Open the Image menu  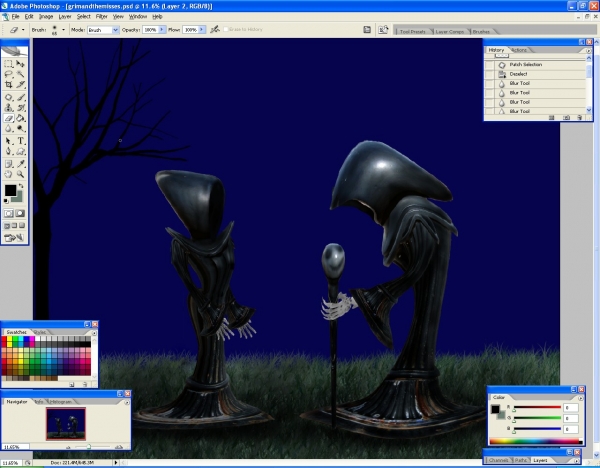point(46,16)
